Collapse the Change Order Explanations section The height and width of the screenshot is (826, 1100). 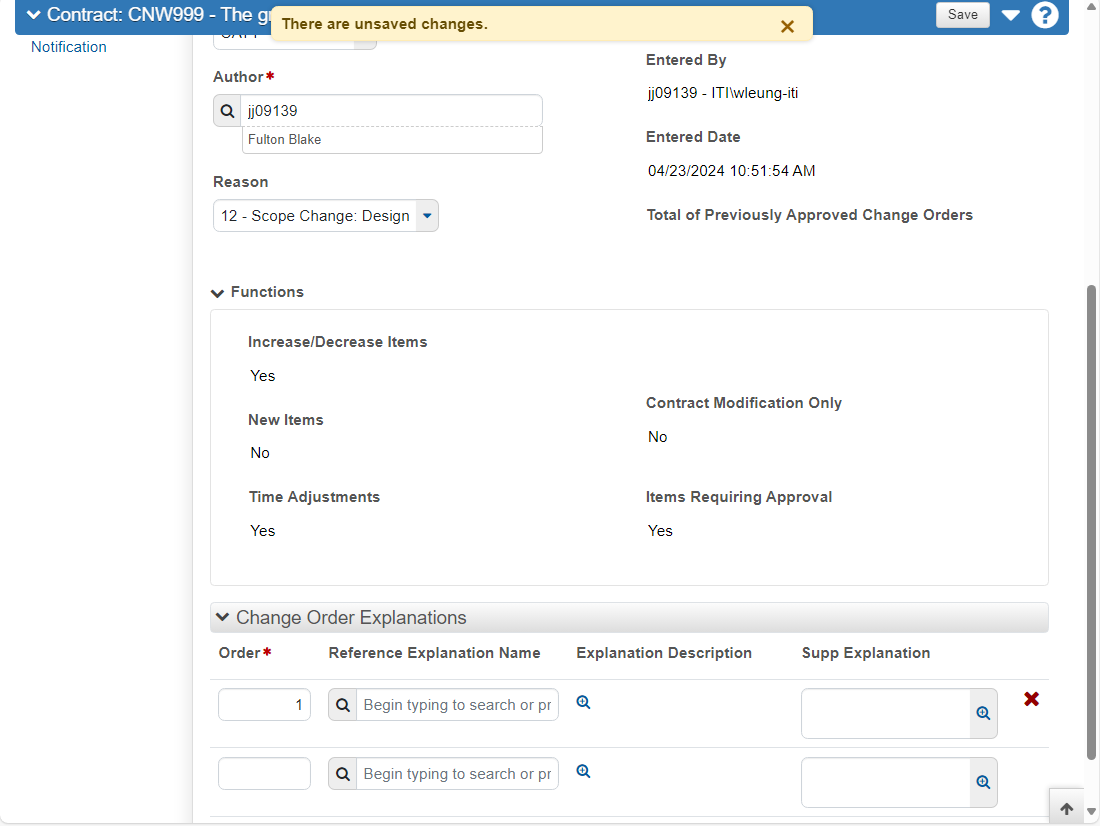tap(222, 618)
